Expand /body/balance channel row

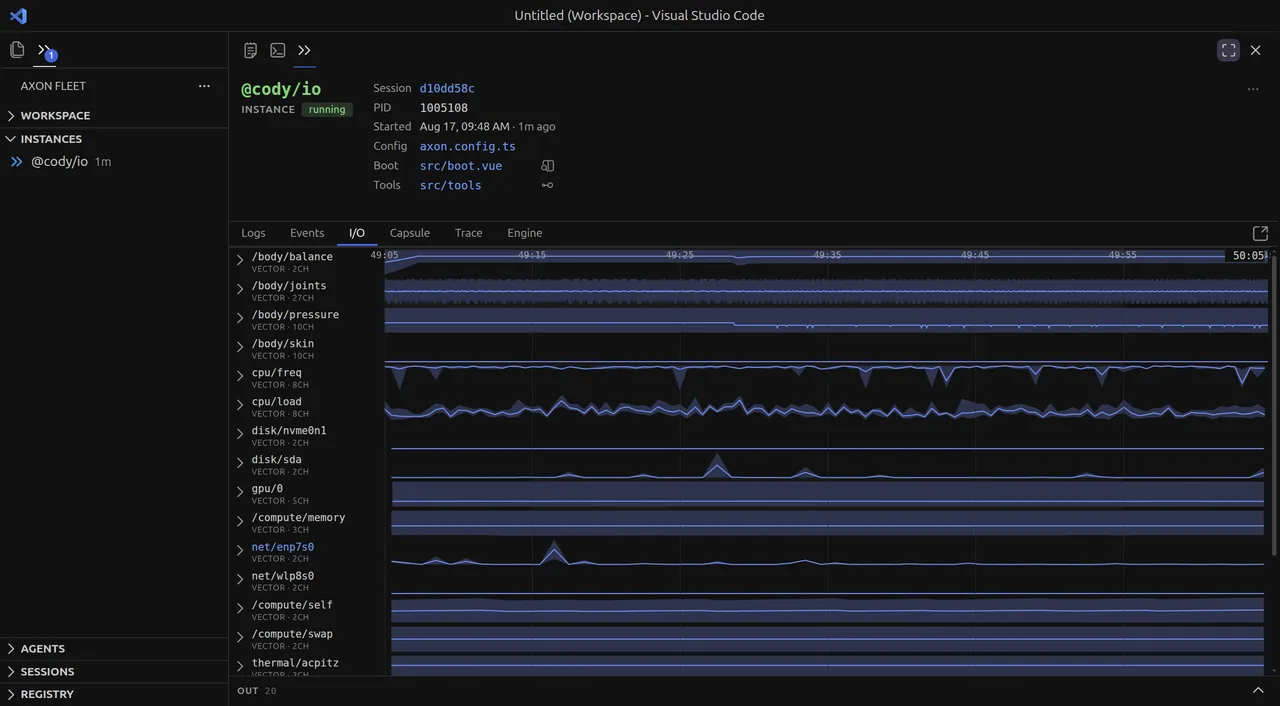pyautogui.click(x=240, y=260)
